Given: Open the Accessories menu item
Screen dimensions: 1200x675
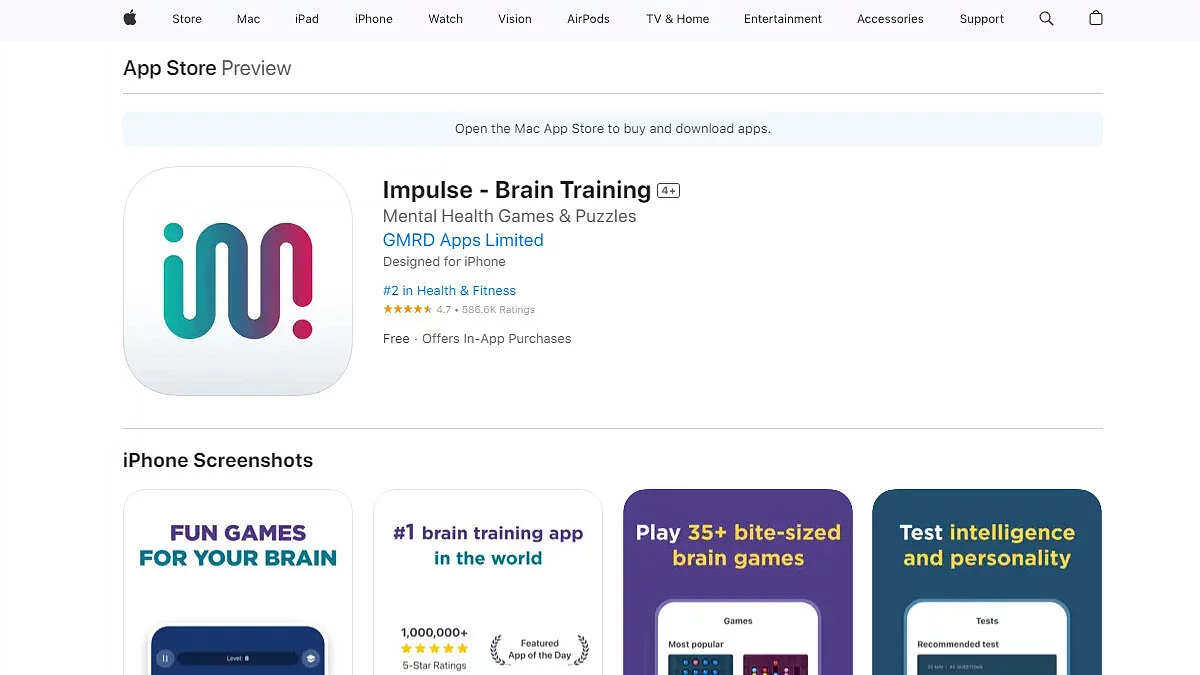Looking at the screenshot, I should click(890, 19).
